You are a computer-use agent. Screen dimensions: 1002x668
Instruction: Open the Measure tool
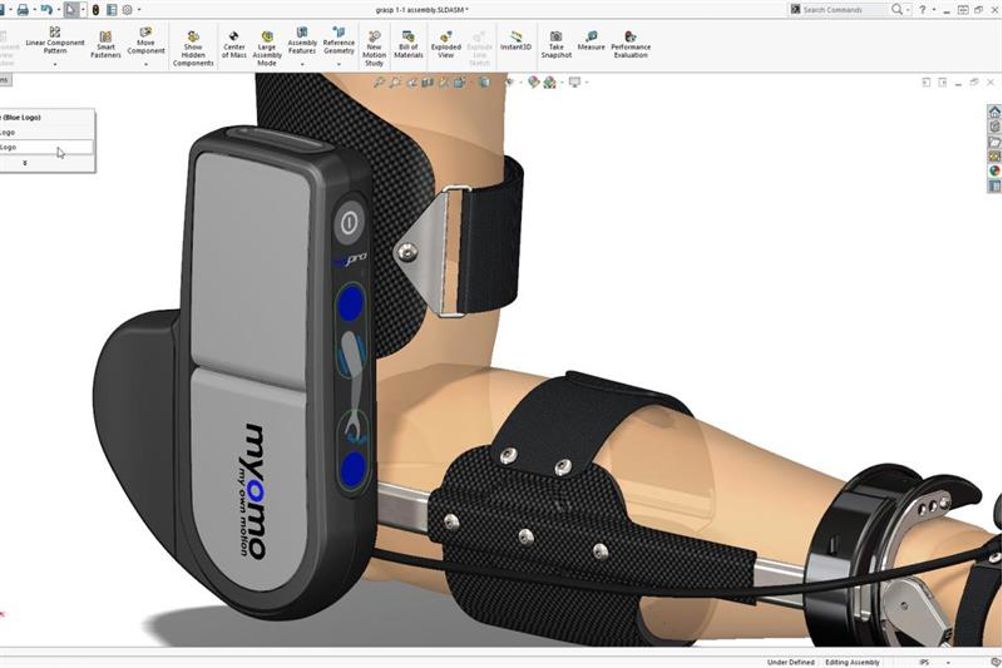point(591,40)
